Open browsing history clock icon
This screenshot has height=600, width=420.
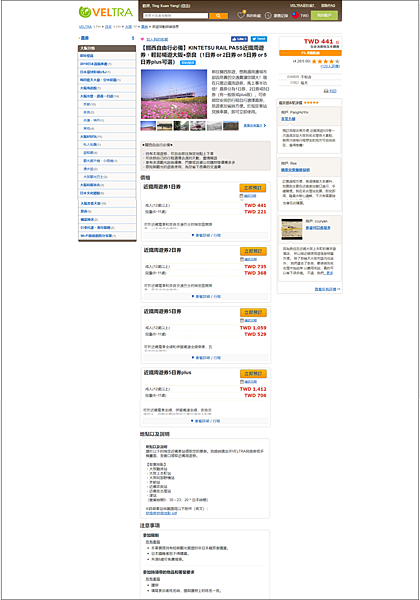pos(268,15)
